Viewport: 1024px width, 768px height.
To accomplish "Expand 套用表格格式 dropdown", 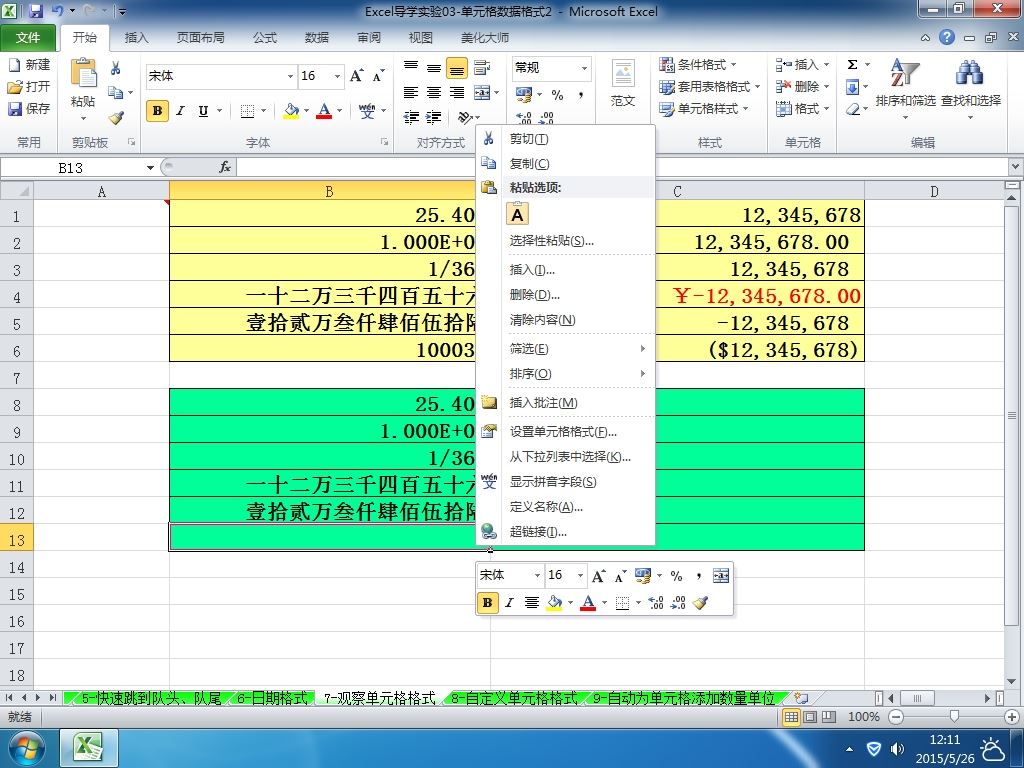I will 757,86.
